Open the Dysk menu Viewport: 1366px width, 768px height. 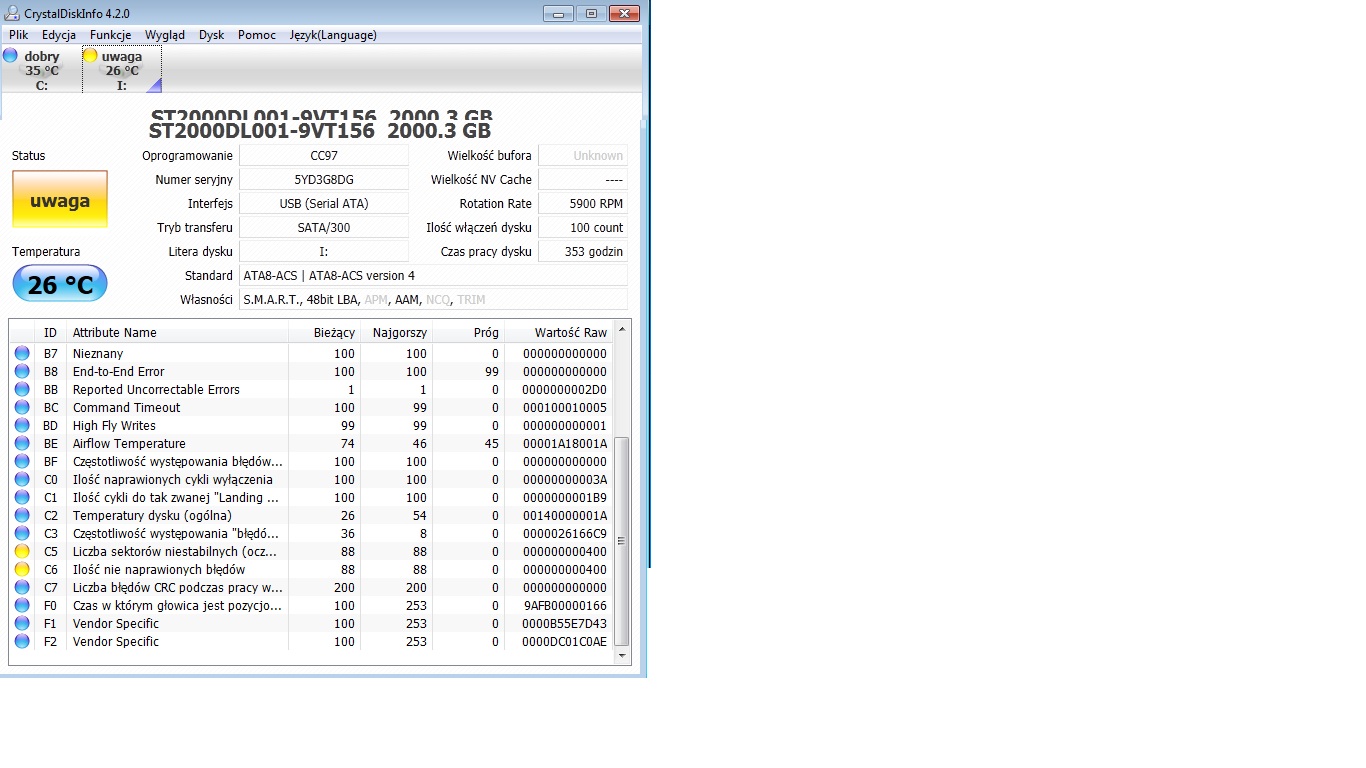[212, 35]
